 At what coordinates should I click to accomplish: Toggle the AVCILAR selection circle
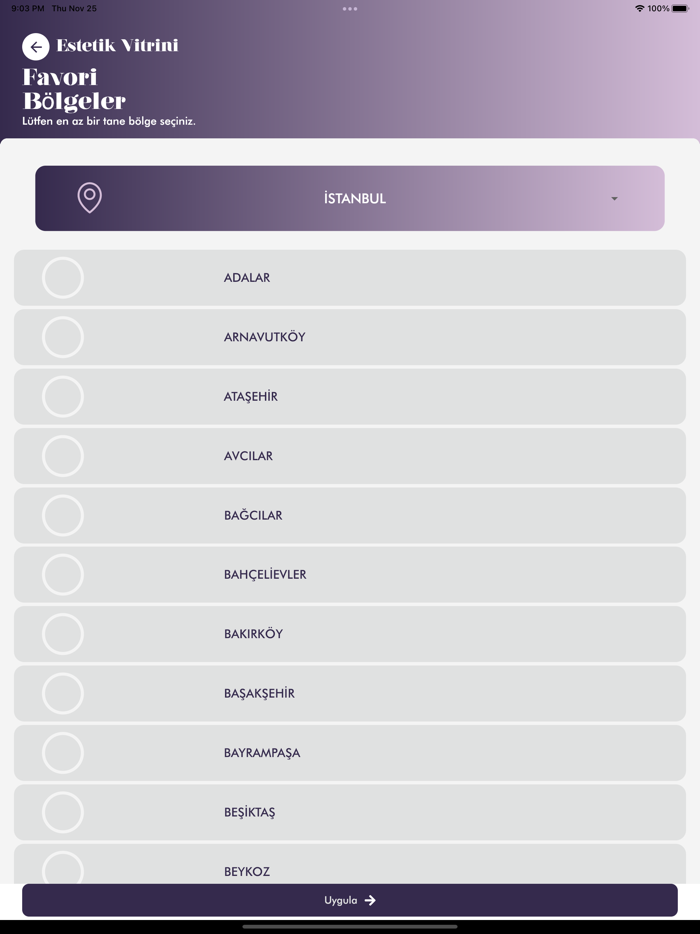(63, 456)
